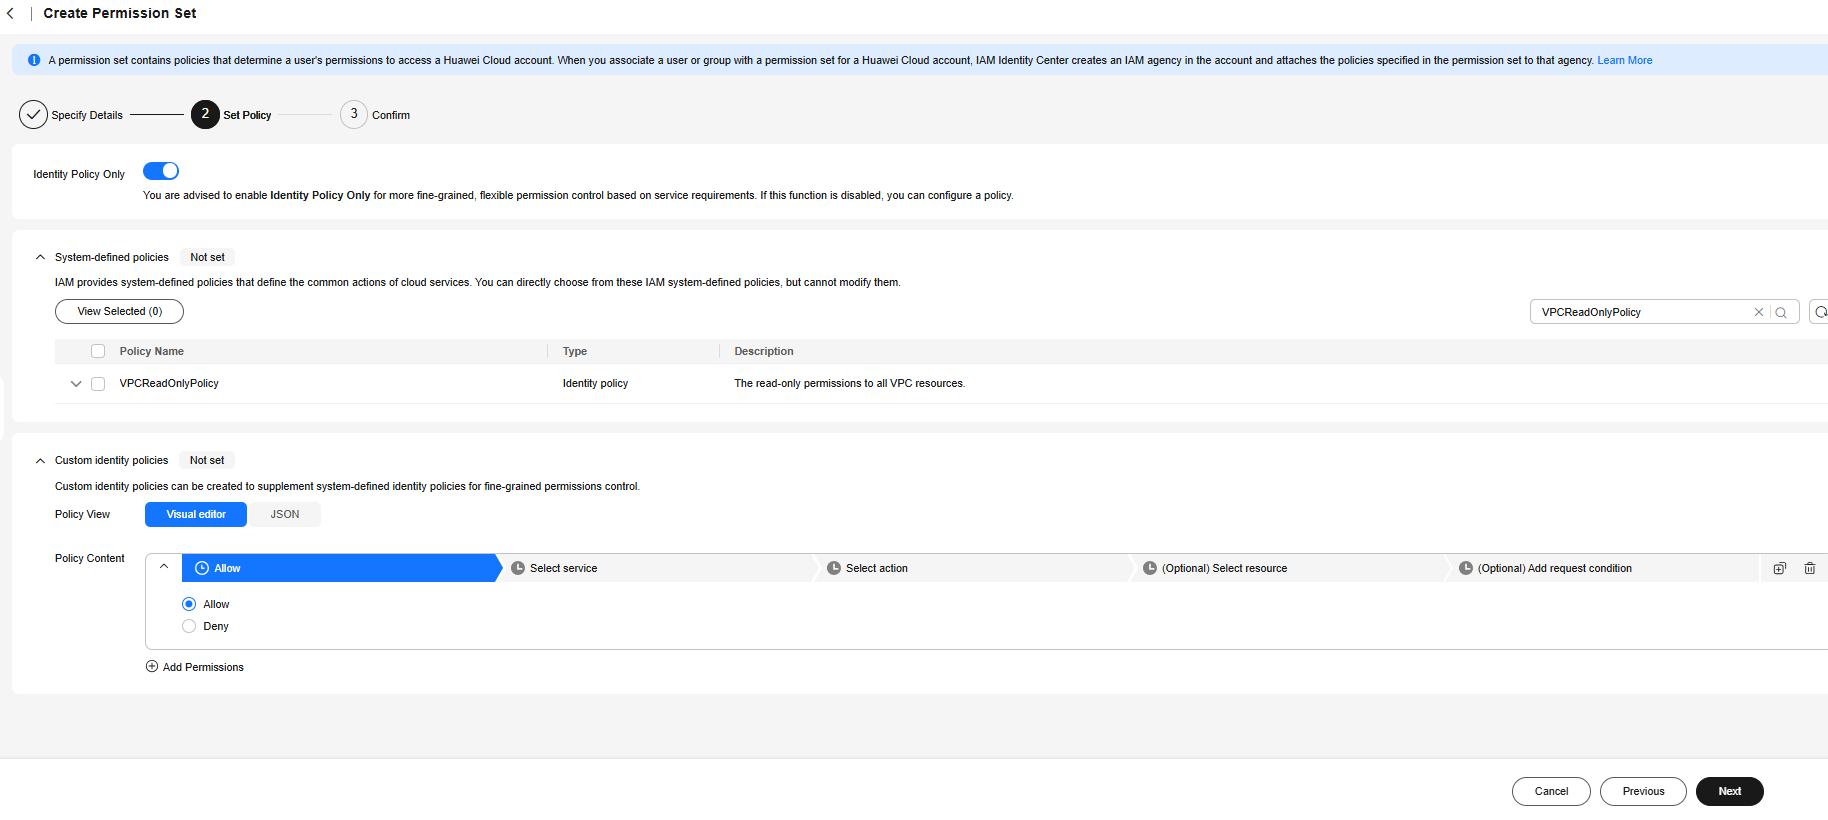Collapse the Custom identity policies section
Screen dimensions: 1828x820
point(40,461)
